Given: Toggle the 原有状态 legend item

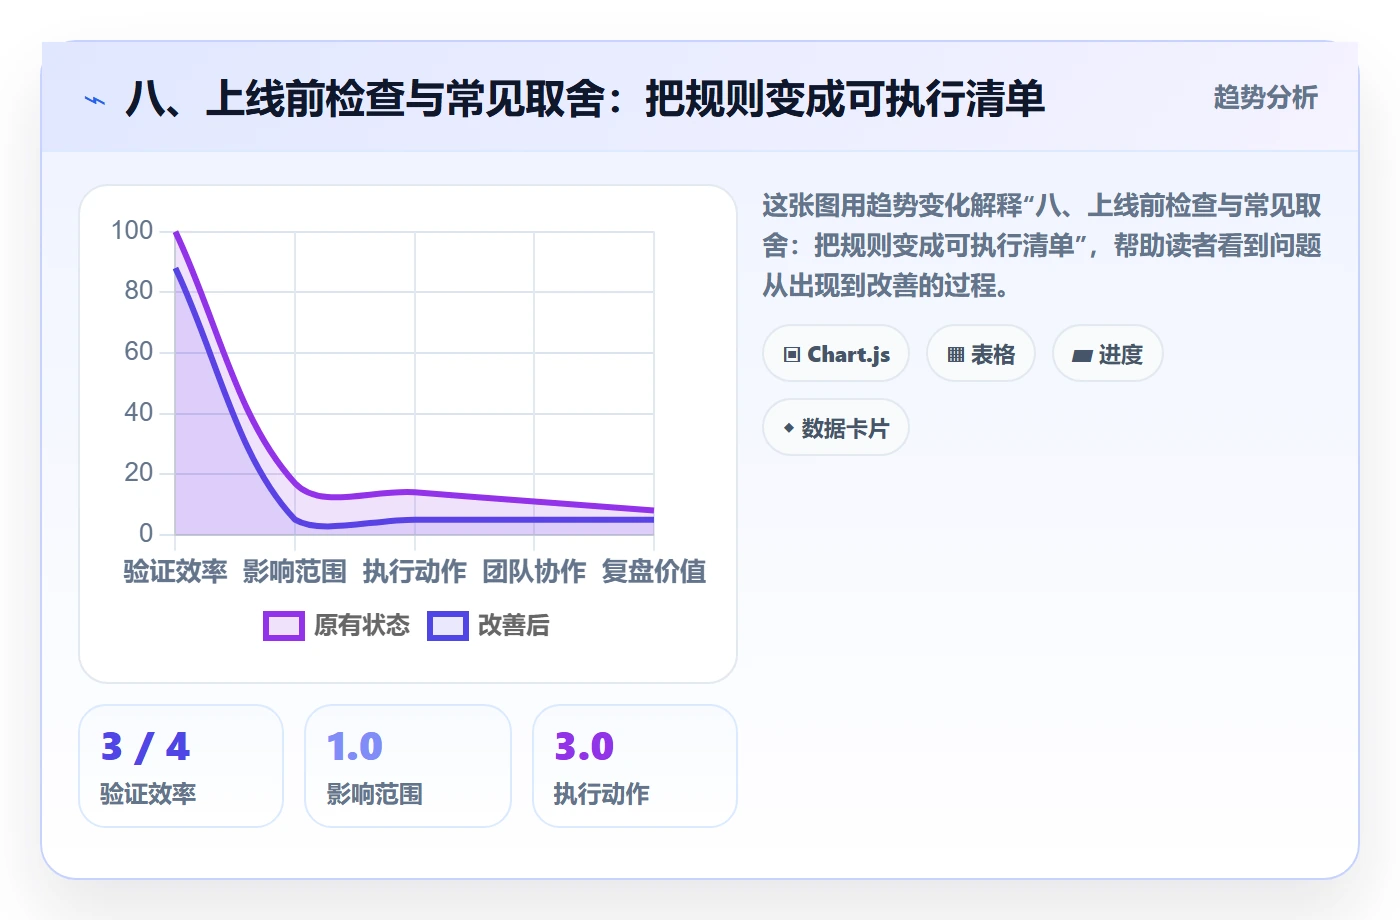Looking at the screenshot, I should pos(337,626).
